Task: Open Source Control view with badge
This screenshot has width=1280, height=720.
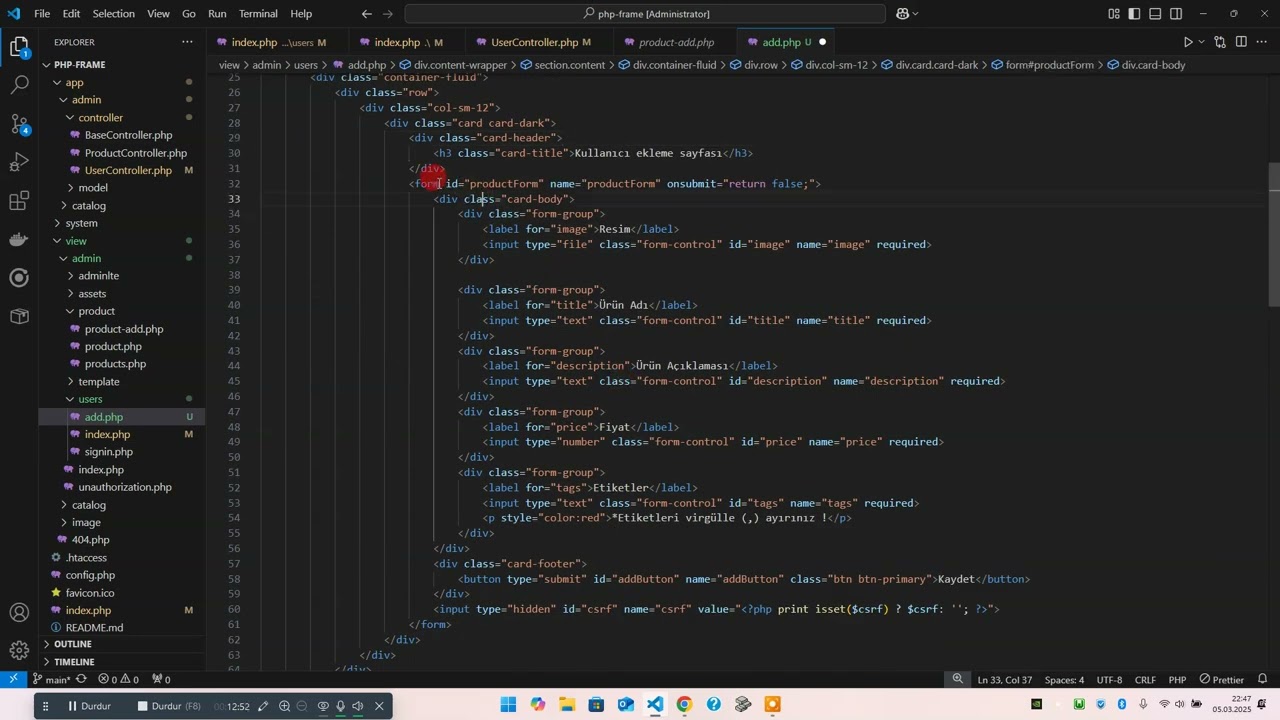Action: click(19, 124)
